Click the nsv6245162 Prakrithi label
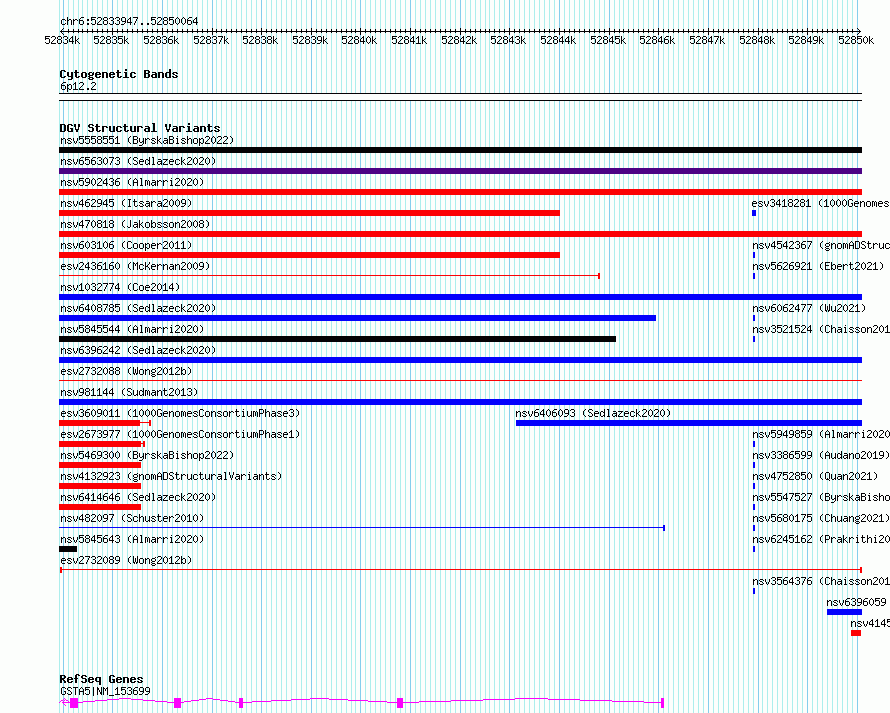 coord(821,539)
